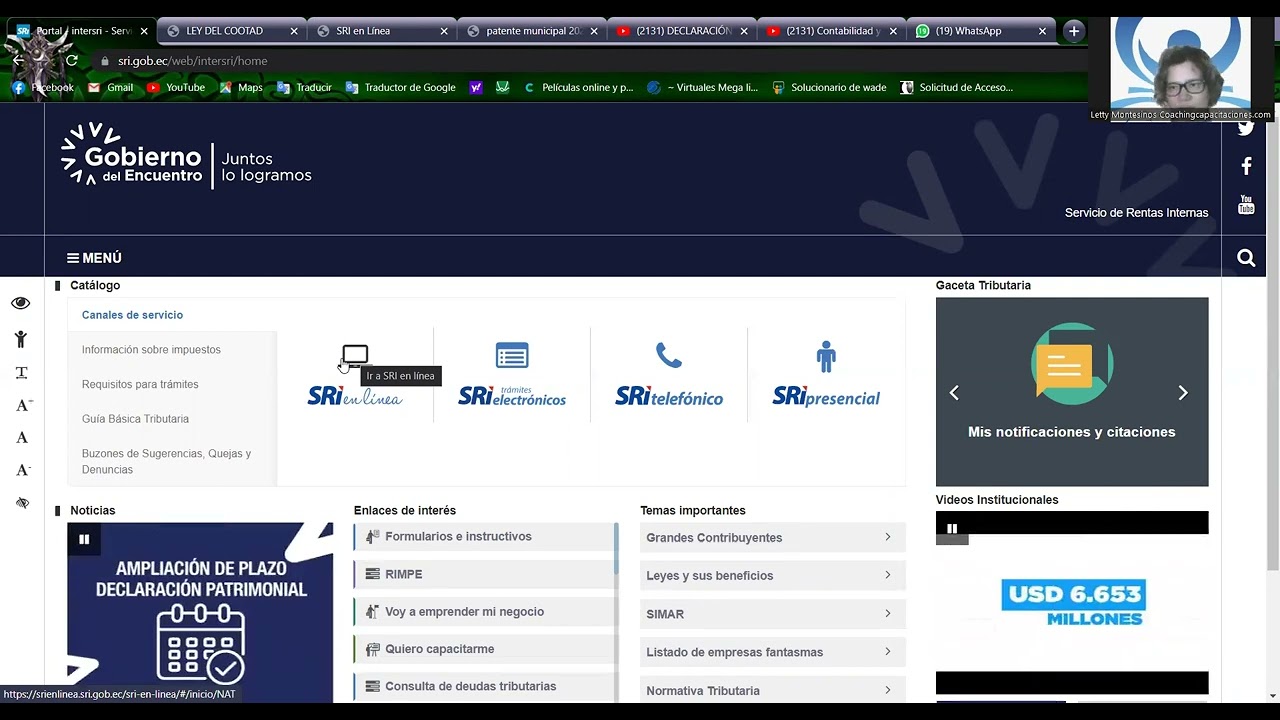The width and height of the screenshot is (1280, 720).
Task: Show previous Gaceta Tributaria slide
Action: click(x=954, y=393)
